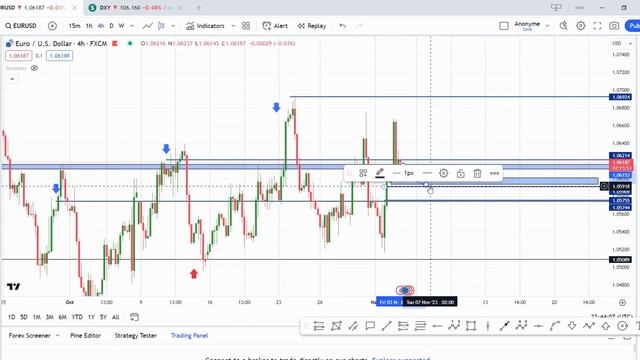Viewport: 640px width, 360px height.
Task: Expand the chart type dropdown arrow
Action: point(173,26)
